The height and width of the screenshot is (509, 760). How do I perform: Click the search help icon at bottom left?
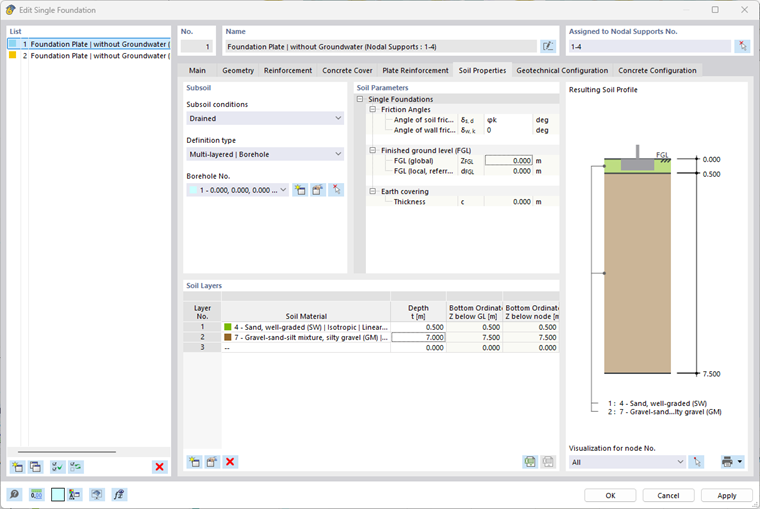tap(14, 494)
